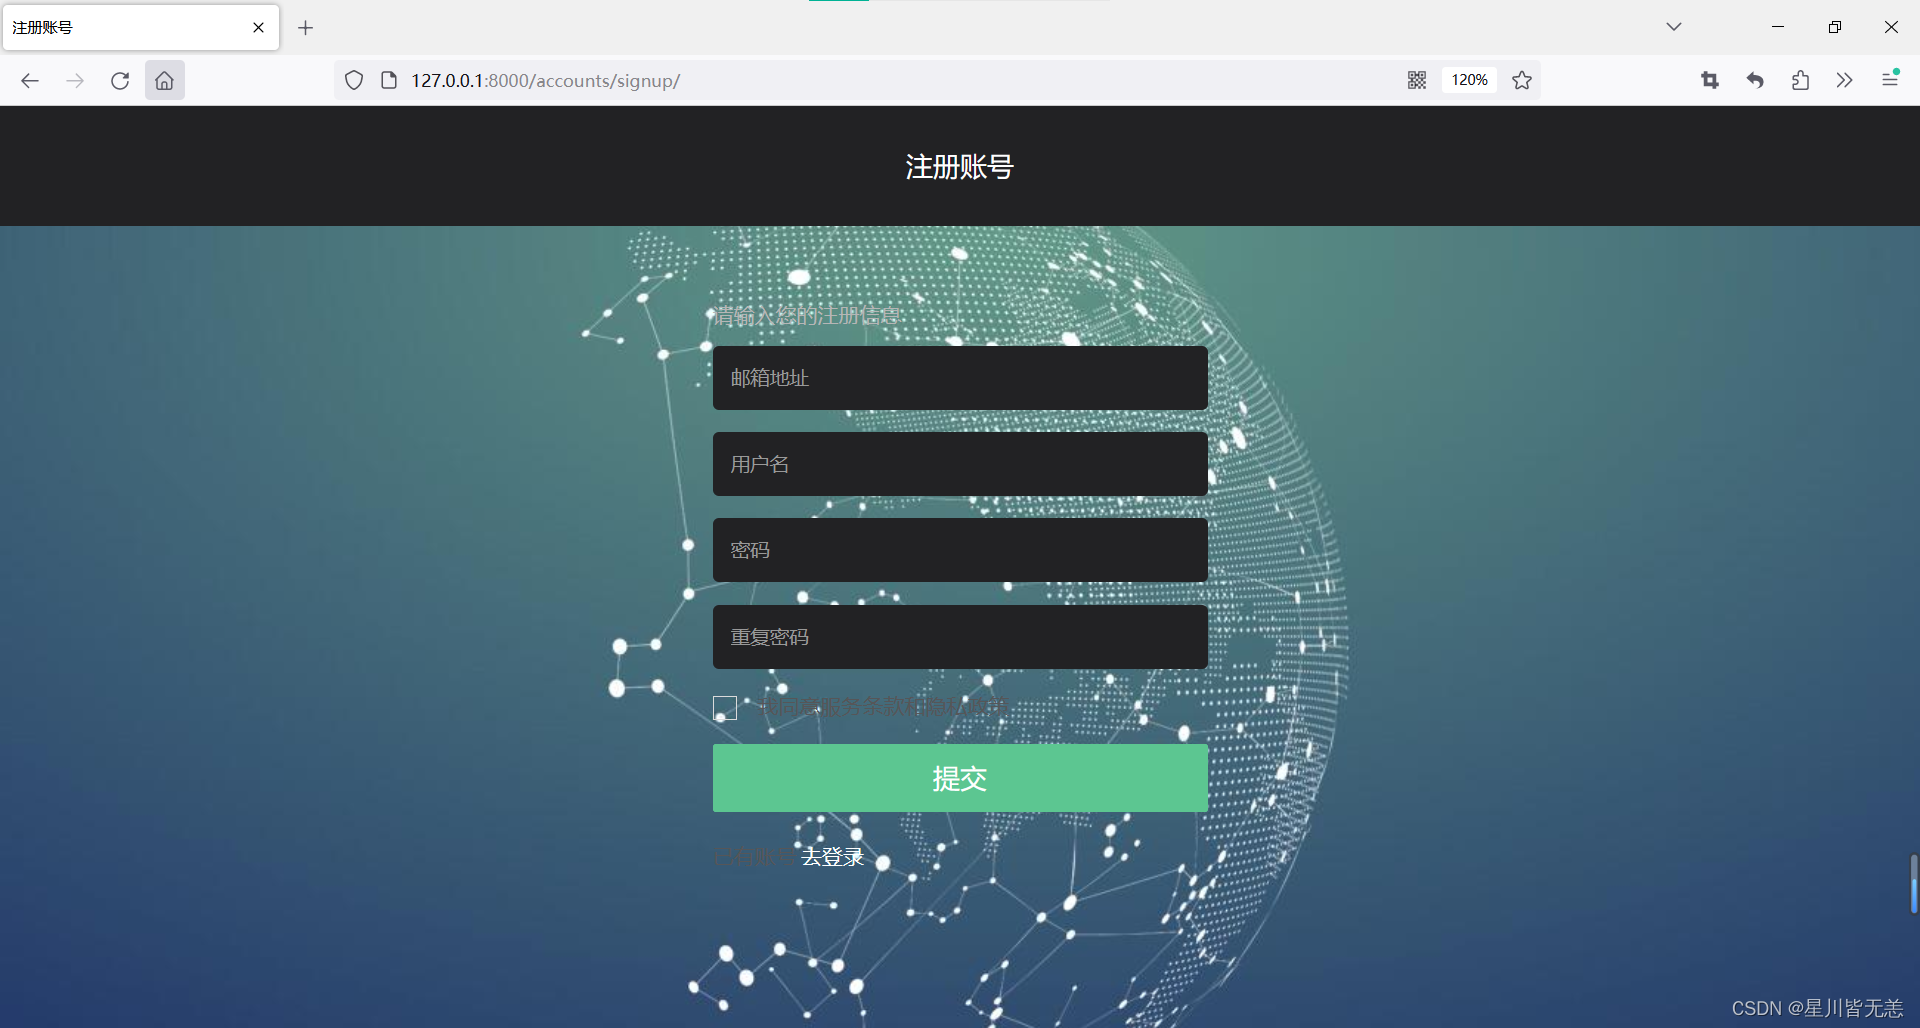Open the browser application menu
The width and height of the screenshot is (1920, 1028).
pos(1890,79)
